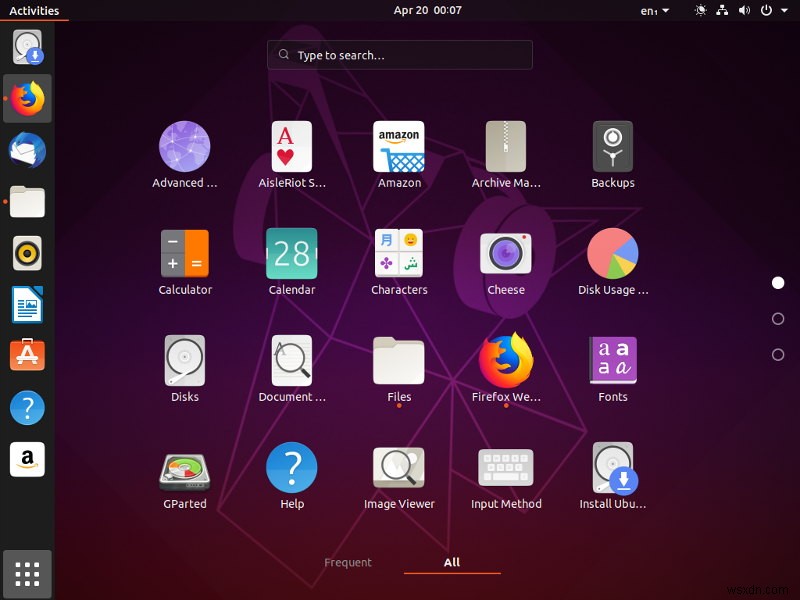Image resolution: width=800 pixels, height=600 pixels.
Task: Launch Install Ubuntu from the grid
Action: pyautogui.click(x=612, y=468)
